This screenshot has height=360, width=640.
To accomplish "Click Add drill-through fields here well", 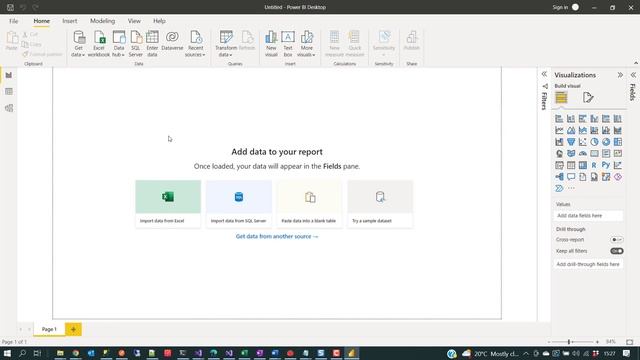I will pos(589,264).
